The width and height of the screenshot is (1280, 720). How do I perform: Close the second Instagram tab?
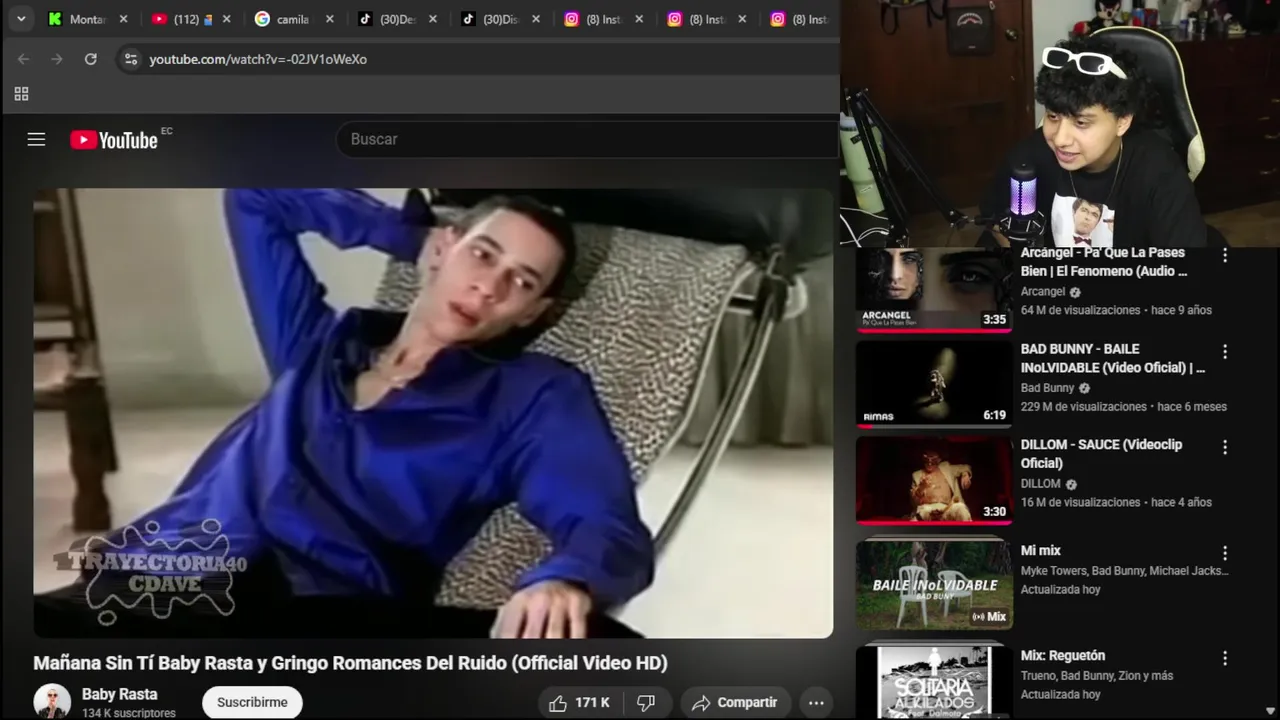pyautogui.click(x=742, y=19)
